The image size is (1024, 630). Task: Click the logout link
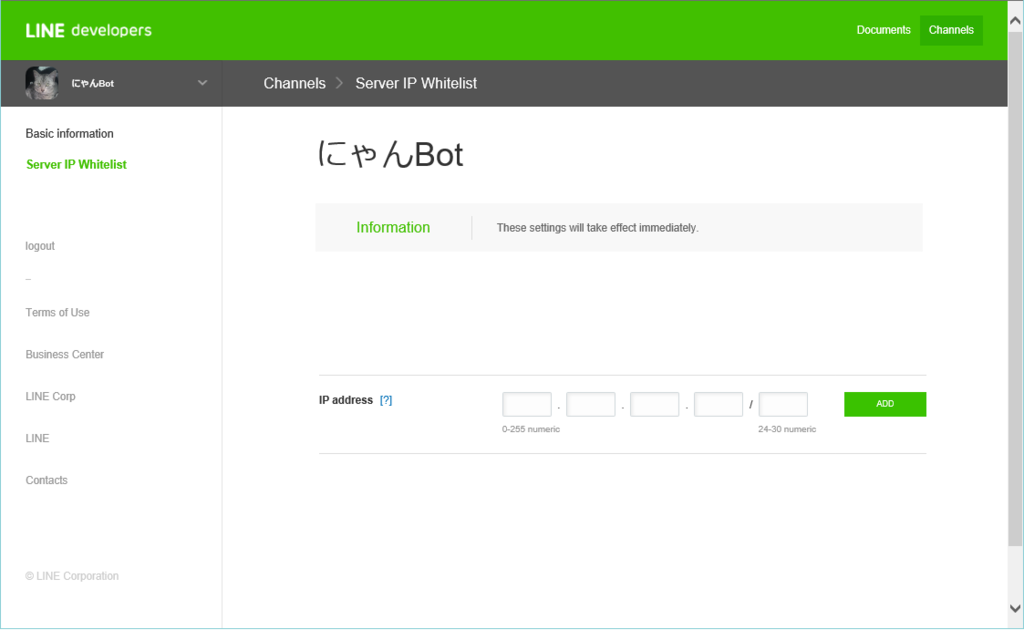point(40,246)
